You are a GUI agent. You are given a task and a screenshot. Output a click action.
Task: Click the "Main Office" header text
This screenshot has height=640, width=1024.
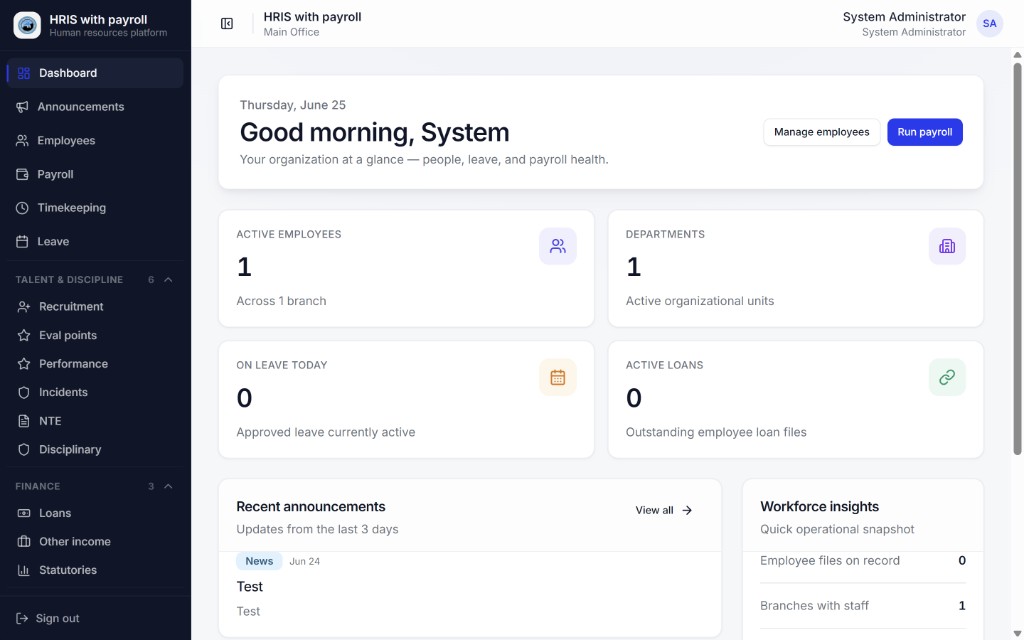291,32
